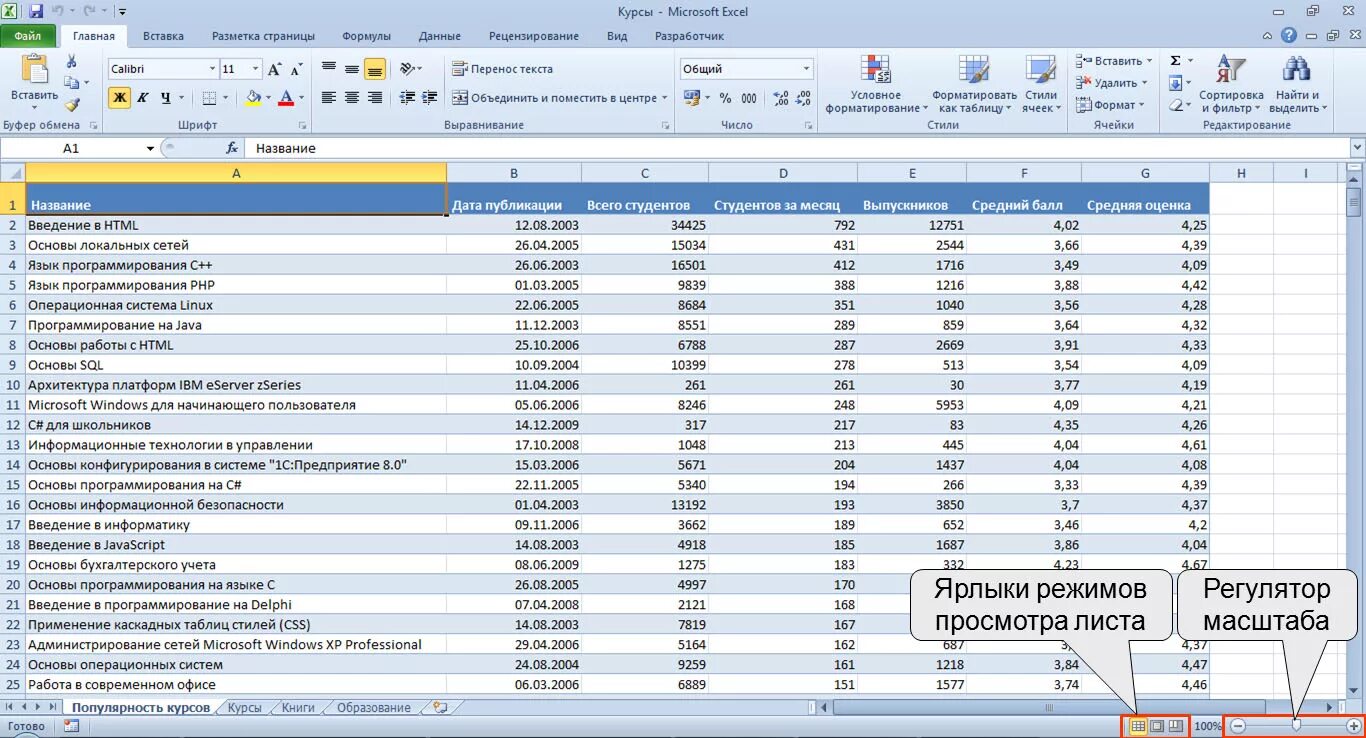Select column D header

783,173
